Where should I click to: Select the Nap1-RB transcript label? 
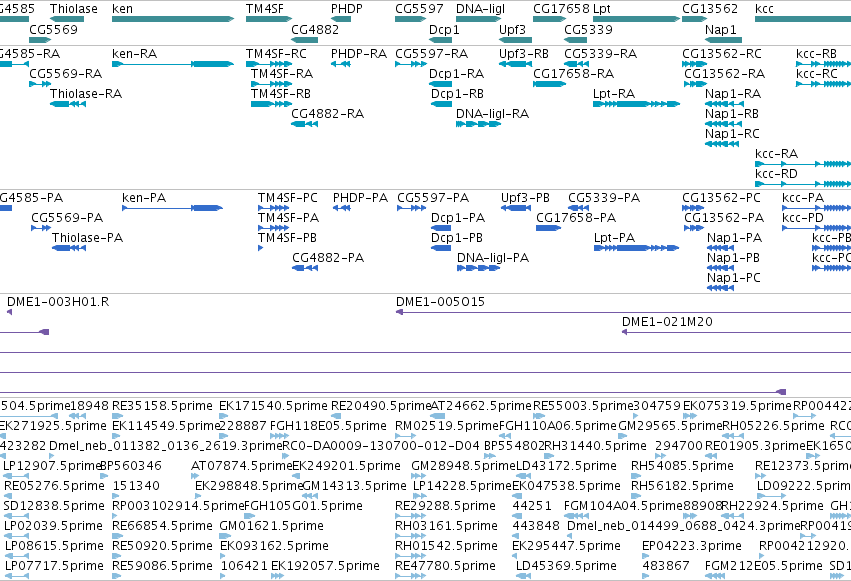coord(732,113)
